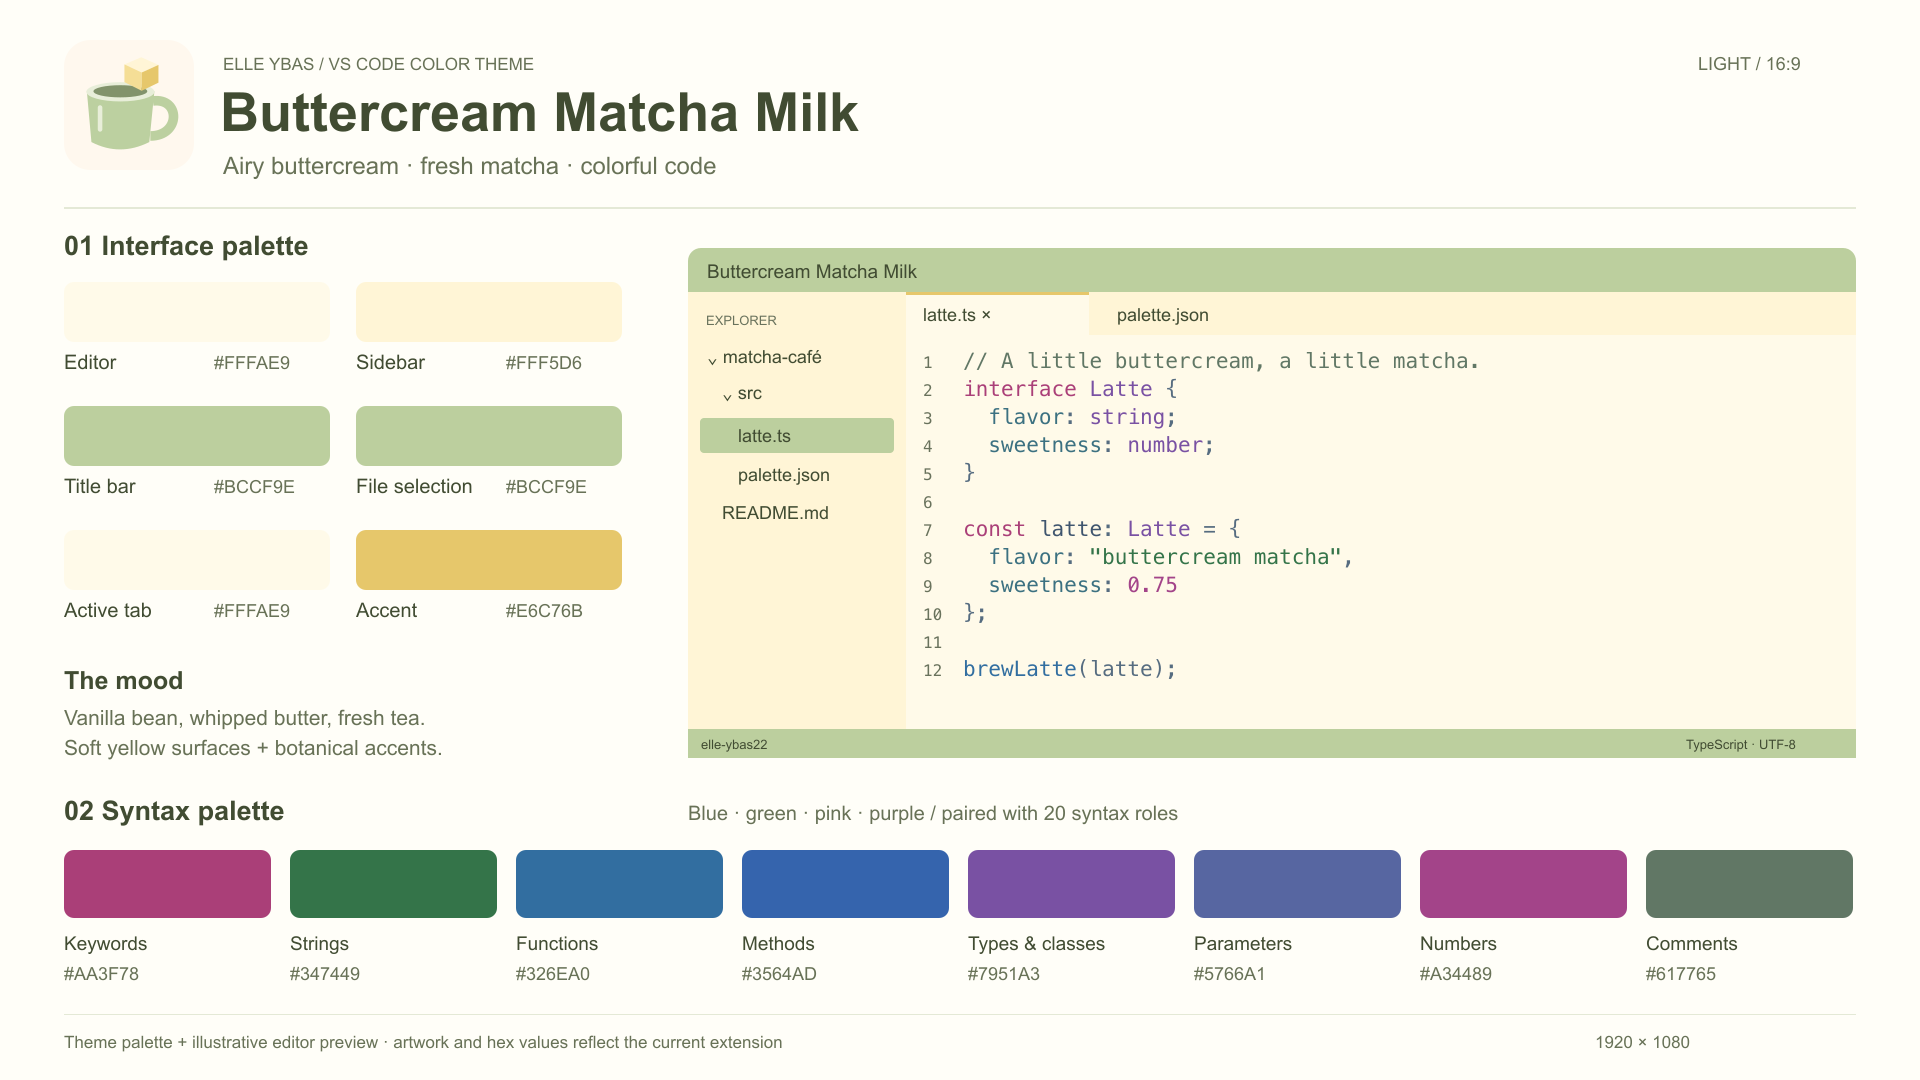Collapse the src folder chevron
The height and width of the screenshot is (1080, 1920).
point(728,396)
